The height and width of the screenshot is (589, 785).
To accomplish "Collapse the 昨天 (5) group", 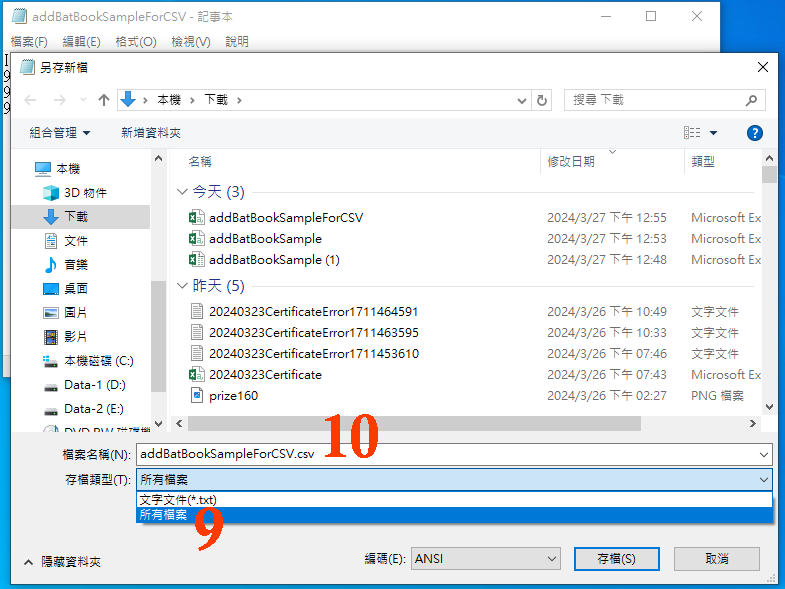I will (182, 286).
